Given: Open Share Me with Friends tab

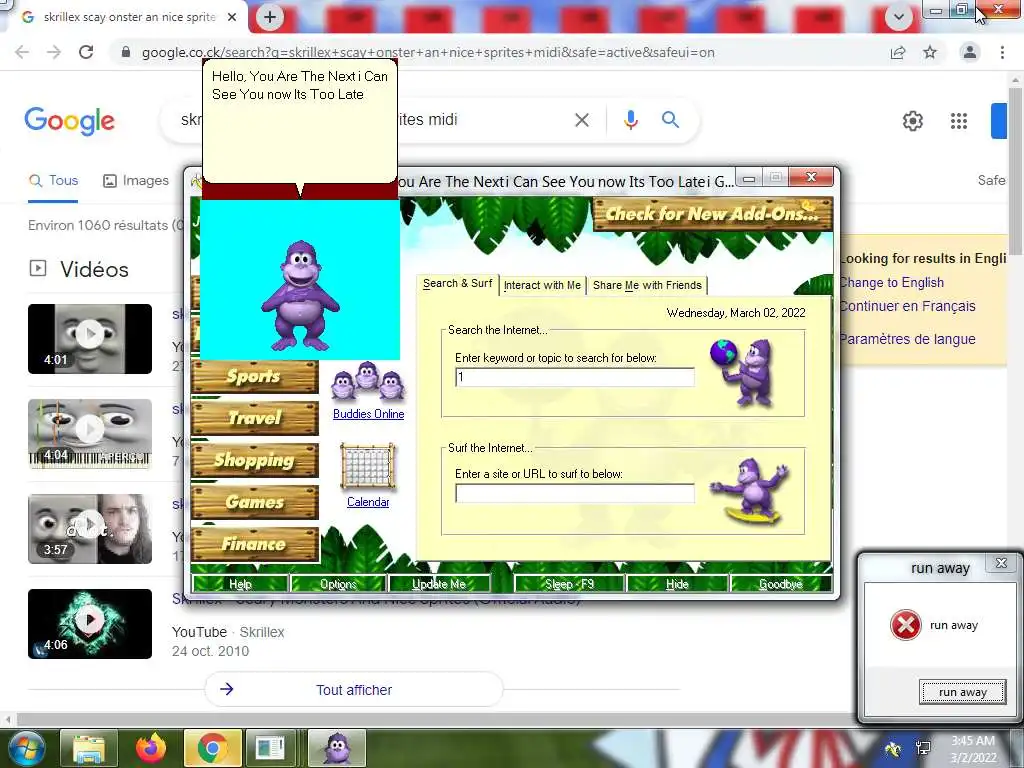Looking at the screenshot, I should pyautogui.click(x=647, y=285).
